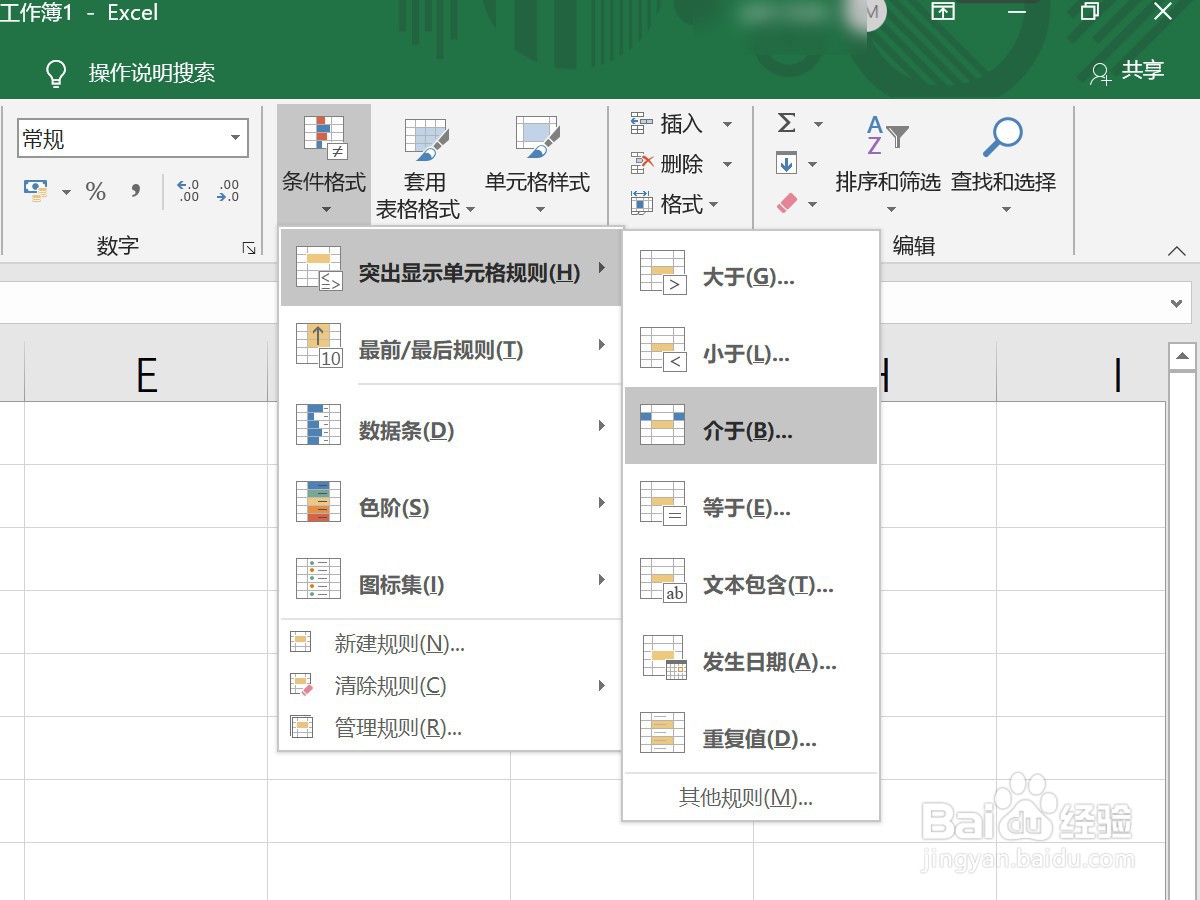Click the vertical scrollbar up arrow
Screen dimensions: 1200x900
coord(1182,356)
